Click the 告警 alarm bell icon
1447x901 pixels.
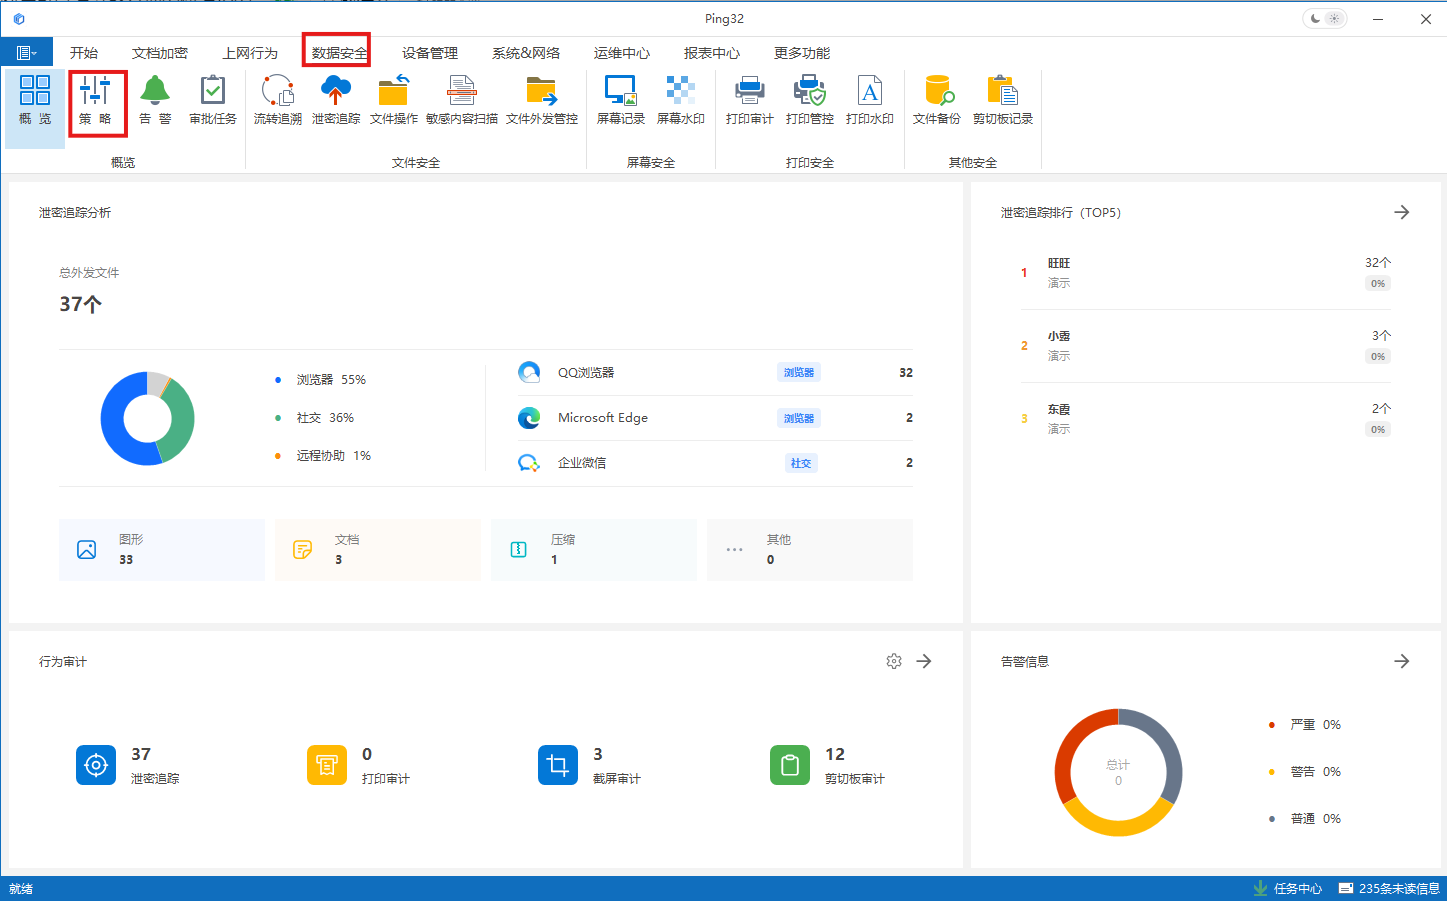[155, 100]
